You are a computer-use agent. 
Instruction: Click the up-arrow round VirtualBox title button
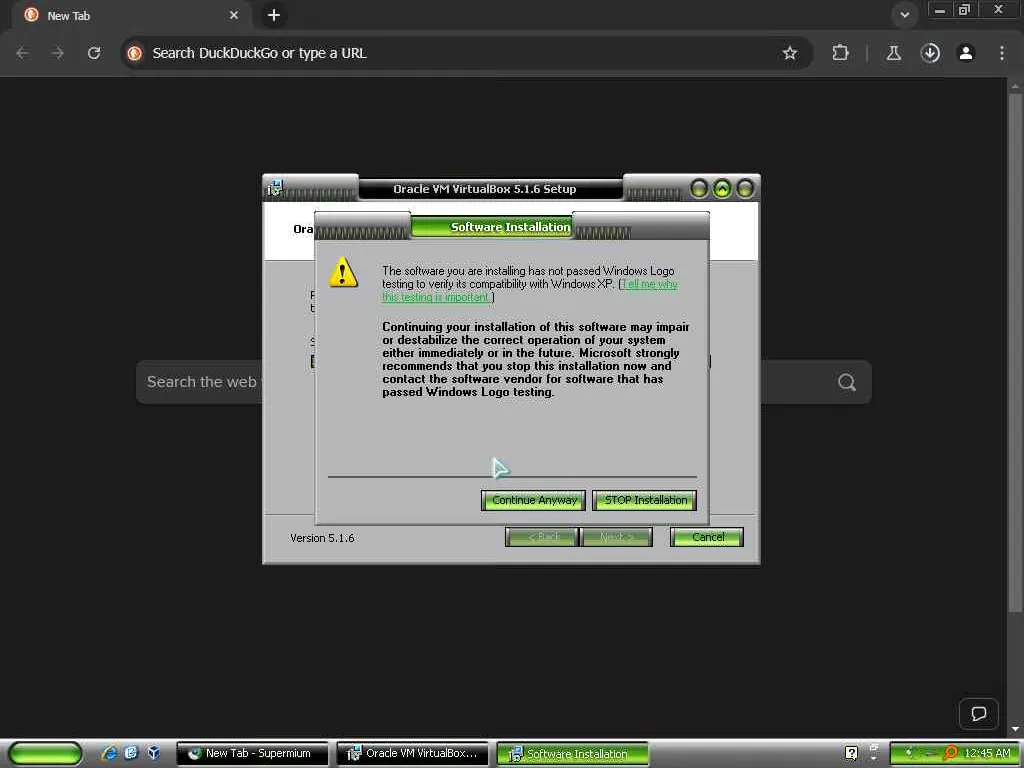pyautogui.click(x=722, y=189)
